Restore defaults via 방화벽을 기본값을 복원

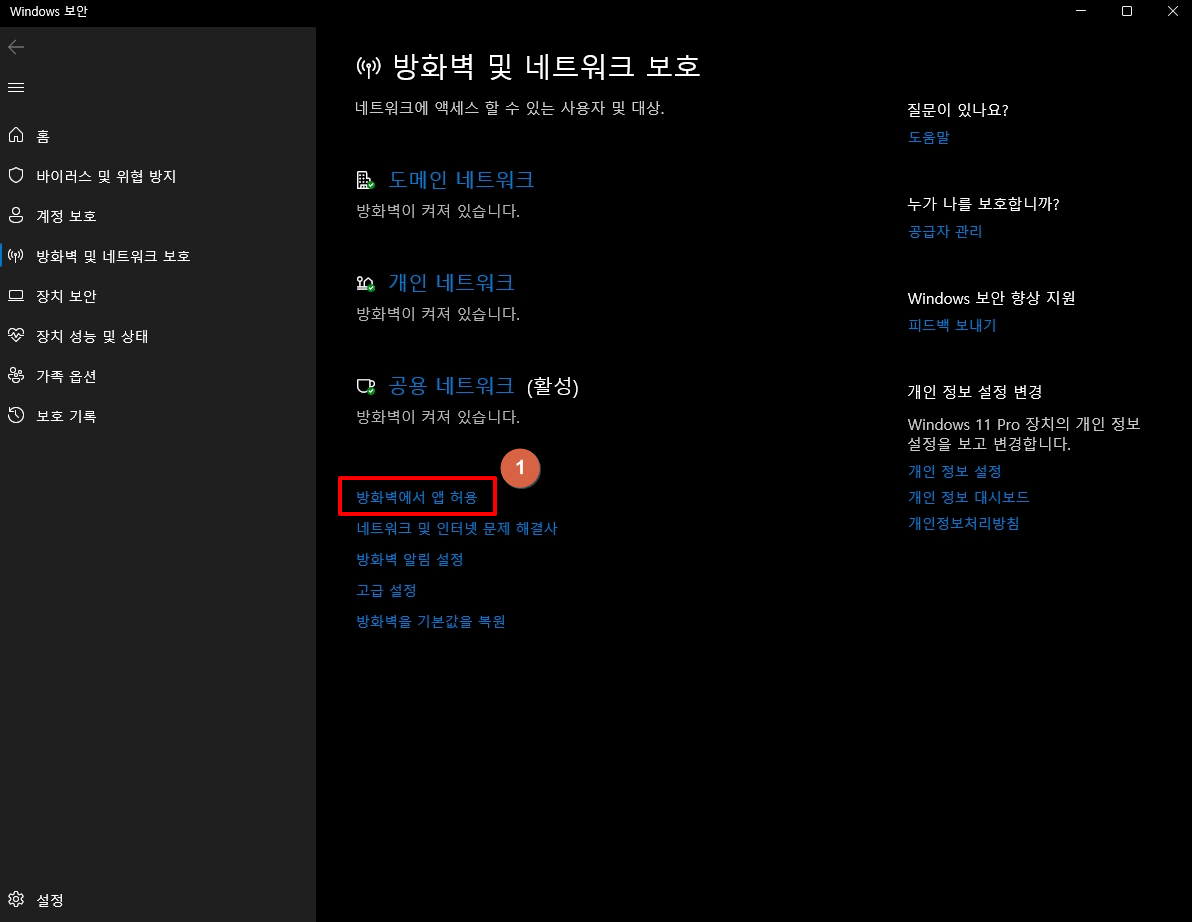tap(430, 621)
